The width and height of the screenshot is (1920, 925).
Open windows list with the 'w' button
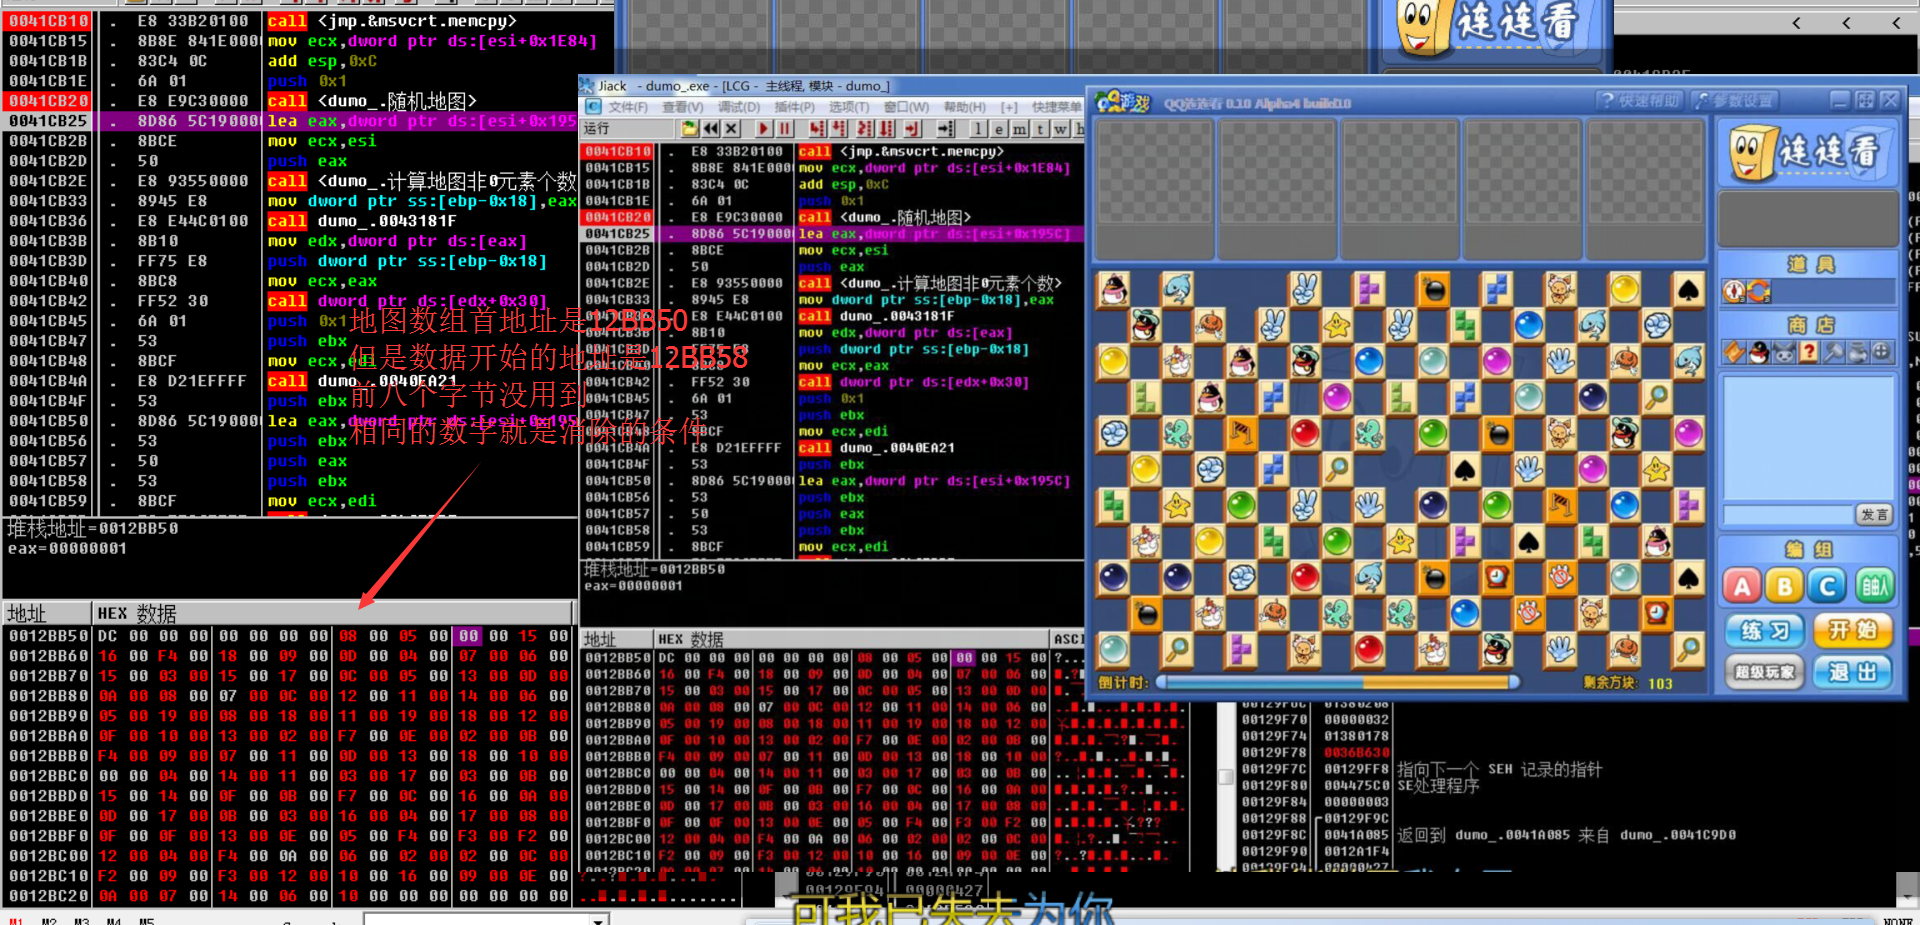[x=1060, y=129]
